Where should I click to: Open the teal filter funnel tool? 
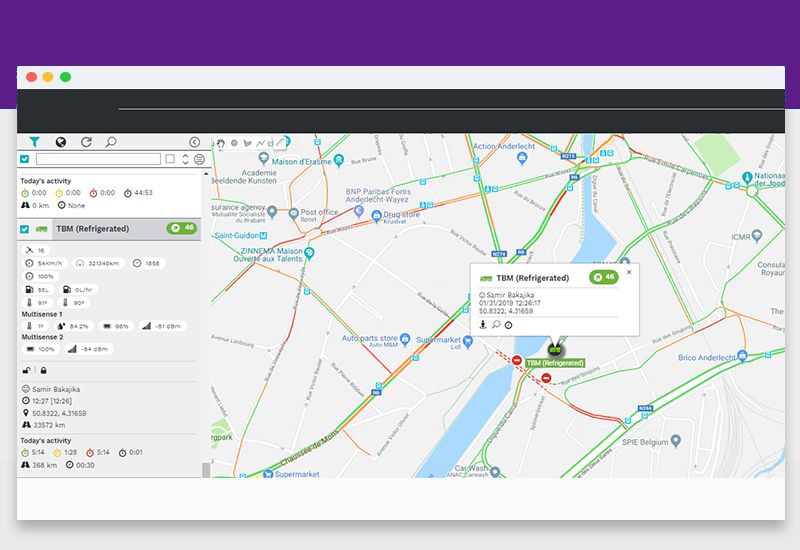(x=34, y=142)
